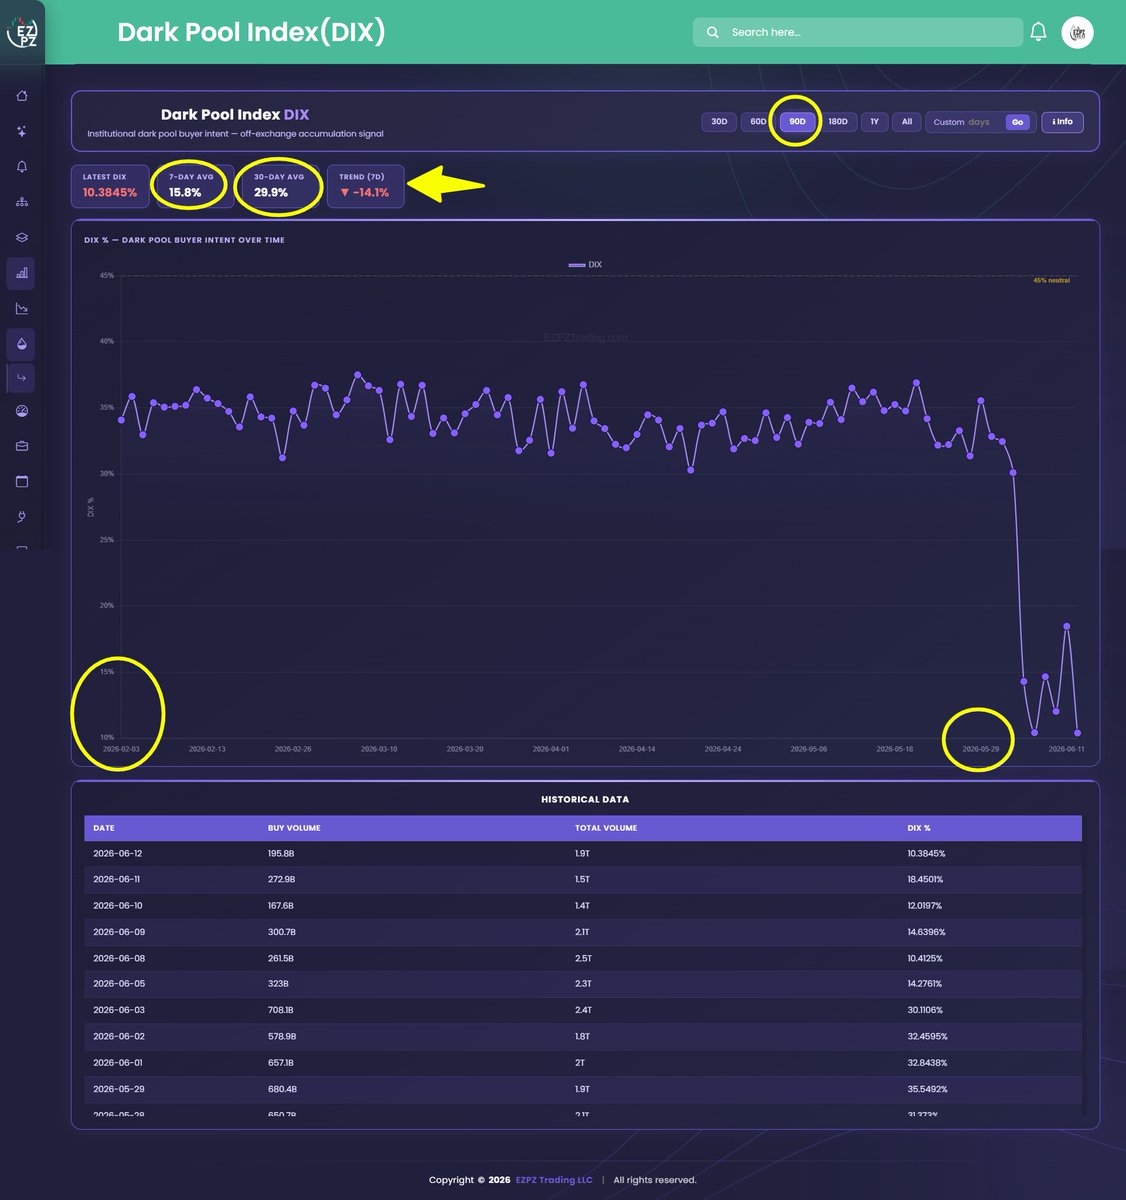Click the hierarchy sitemap icon in sidebar
Screen dimensions: 1126x1200
pyautogui.click(x=22, y=202)
